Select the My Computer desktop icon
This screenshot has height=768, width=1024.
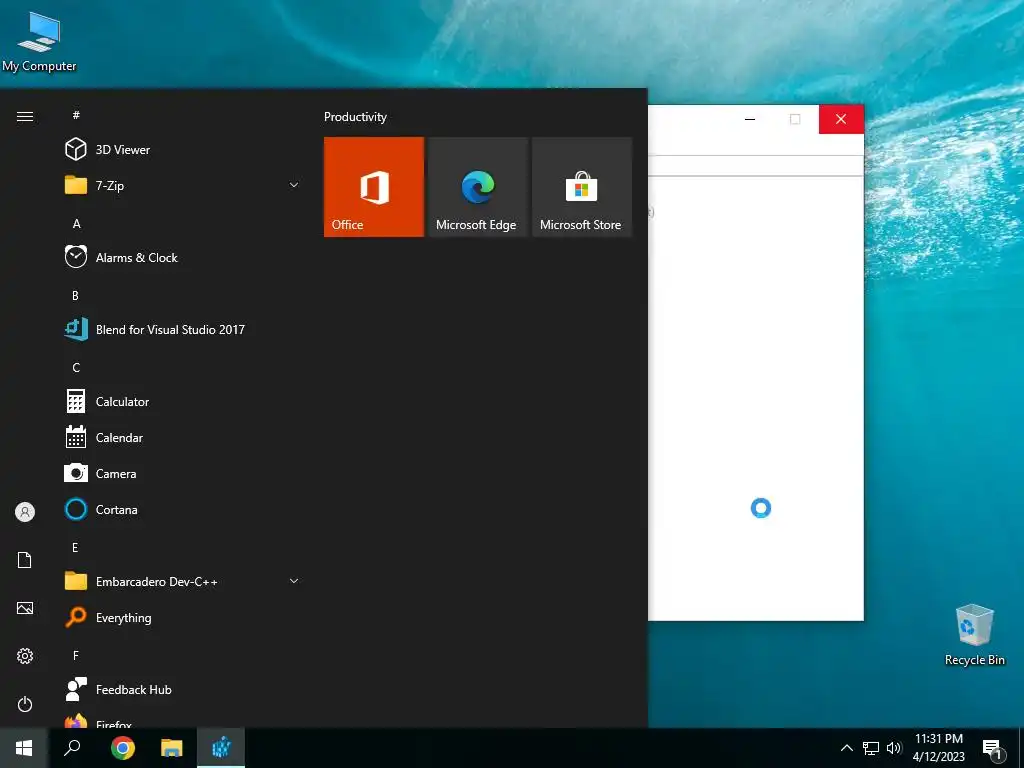(x=39, y=41)
